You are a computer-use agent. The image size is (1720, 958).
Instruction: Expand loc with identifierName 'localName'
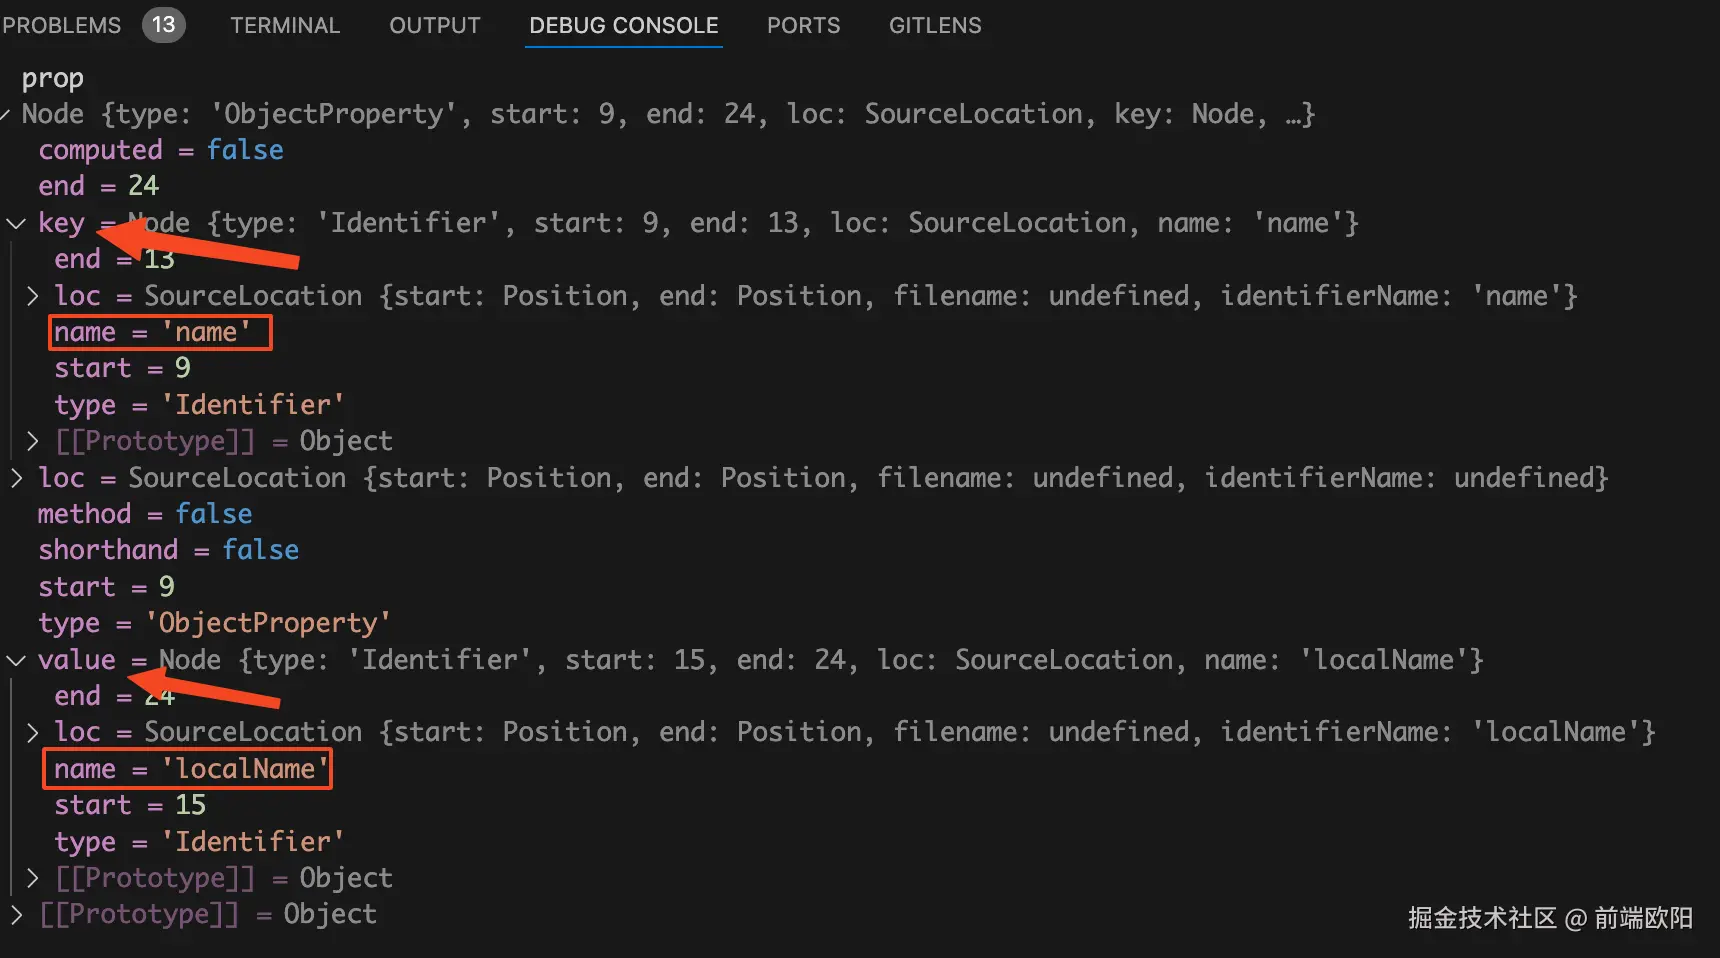click(x=33, y=733)
